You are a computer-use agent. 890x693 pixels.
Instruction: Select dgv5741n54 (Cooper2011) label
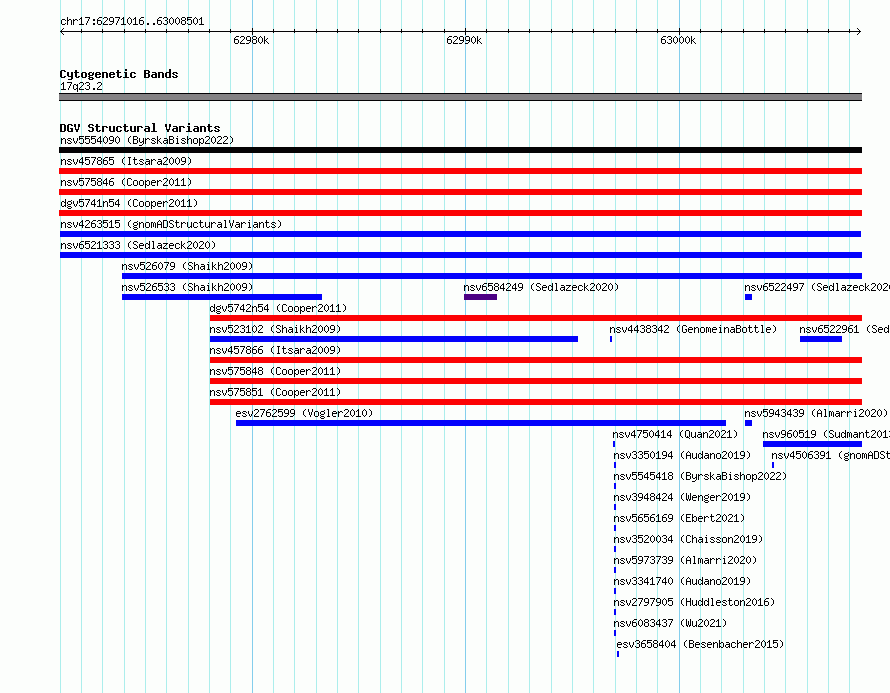point(129,203)
